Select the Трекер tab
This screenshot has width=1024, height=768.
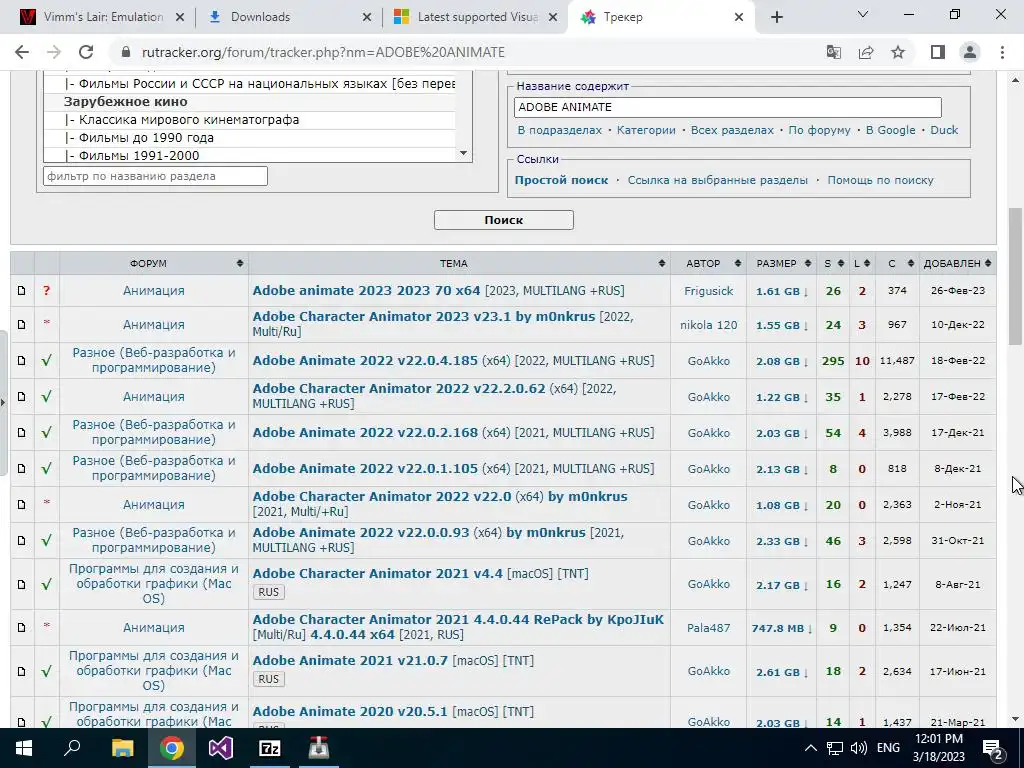[x=662, y=17]
